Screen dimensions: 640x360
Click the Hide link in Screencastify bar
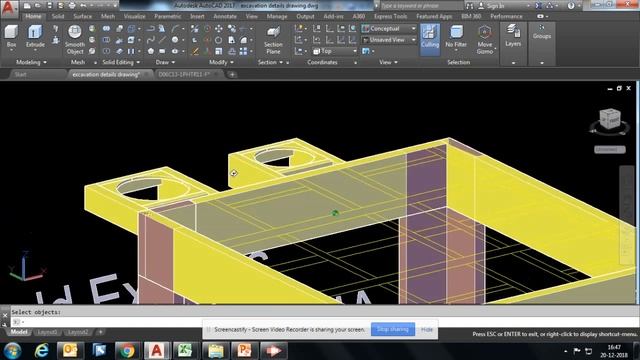click(427, 329)
